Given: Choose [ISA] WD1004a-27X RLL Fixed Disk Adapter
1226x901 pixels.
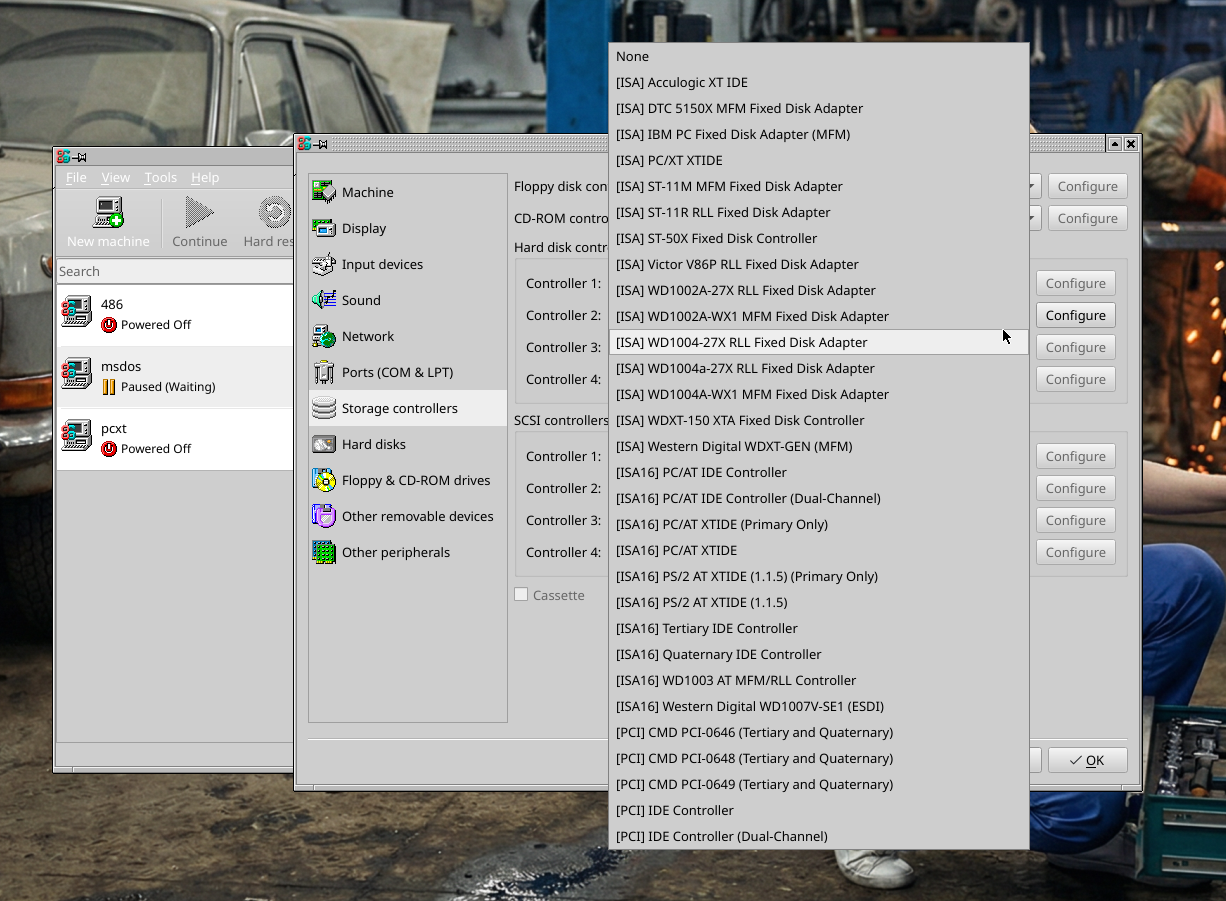Looking at the screenshot, I should [819, 368].
